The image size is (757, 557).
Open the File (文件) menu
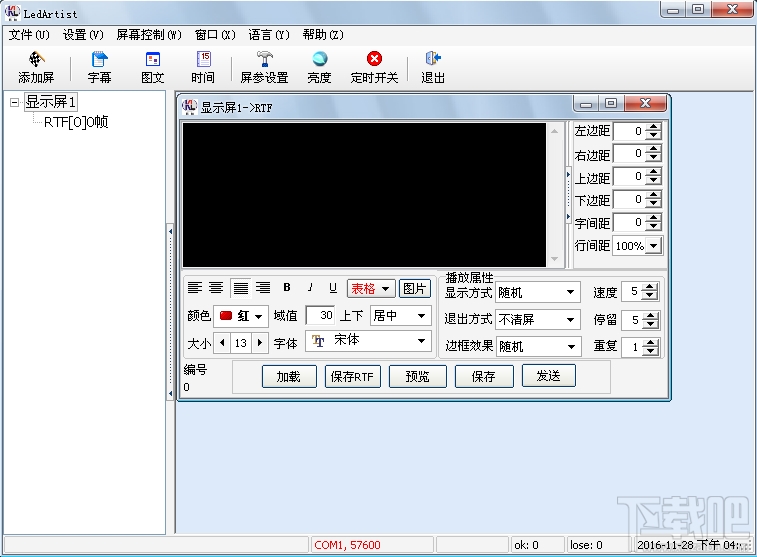click(x=29, y=35)
